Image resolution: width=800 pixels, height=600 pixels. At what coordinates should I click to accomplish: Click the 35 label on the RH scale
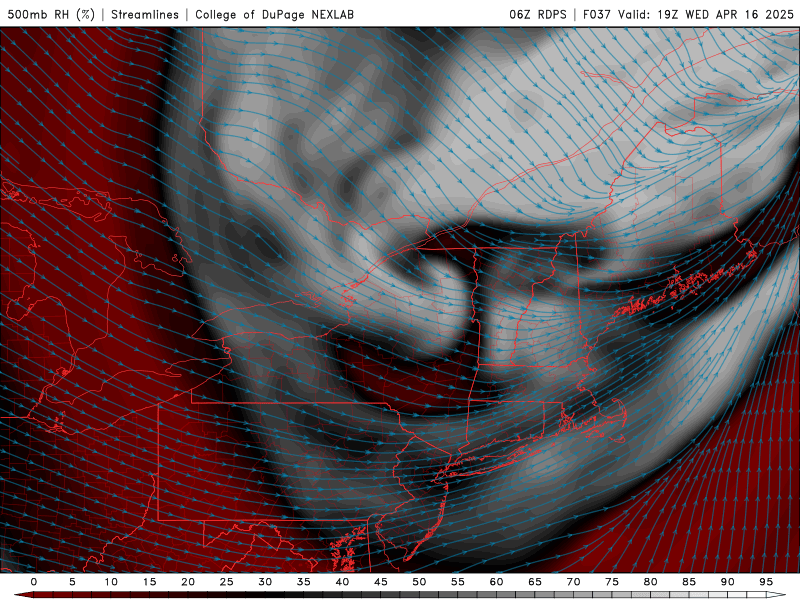point(304,582)
